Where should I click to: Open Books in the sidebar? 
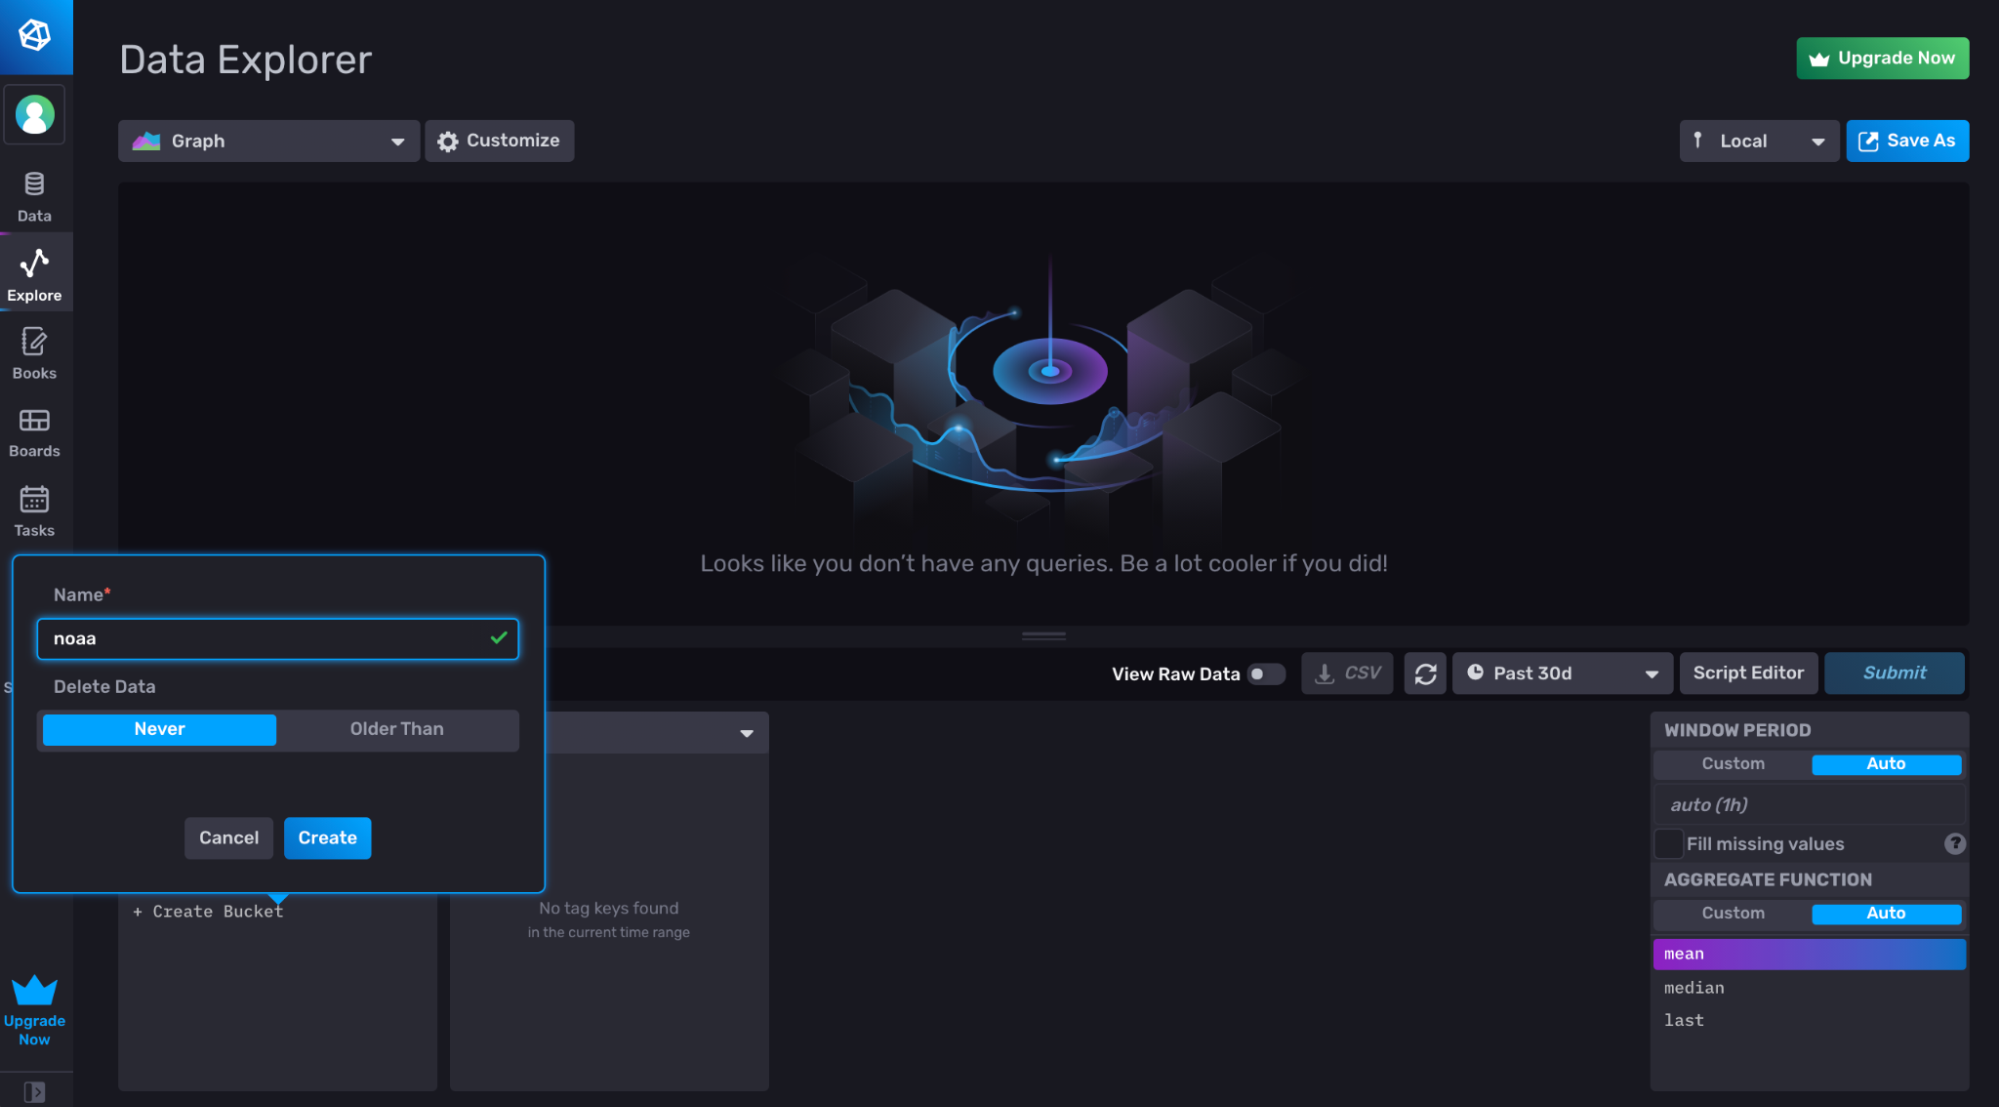[x=35, y=354]
